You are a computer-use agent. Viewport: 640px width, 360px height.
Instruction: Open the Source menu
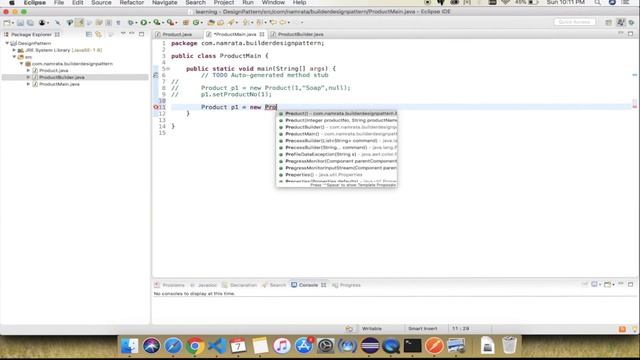(x=101, y=2)
